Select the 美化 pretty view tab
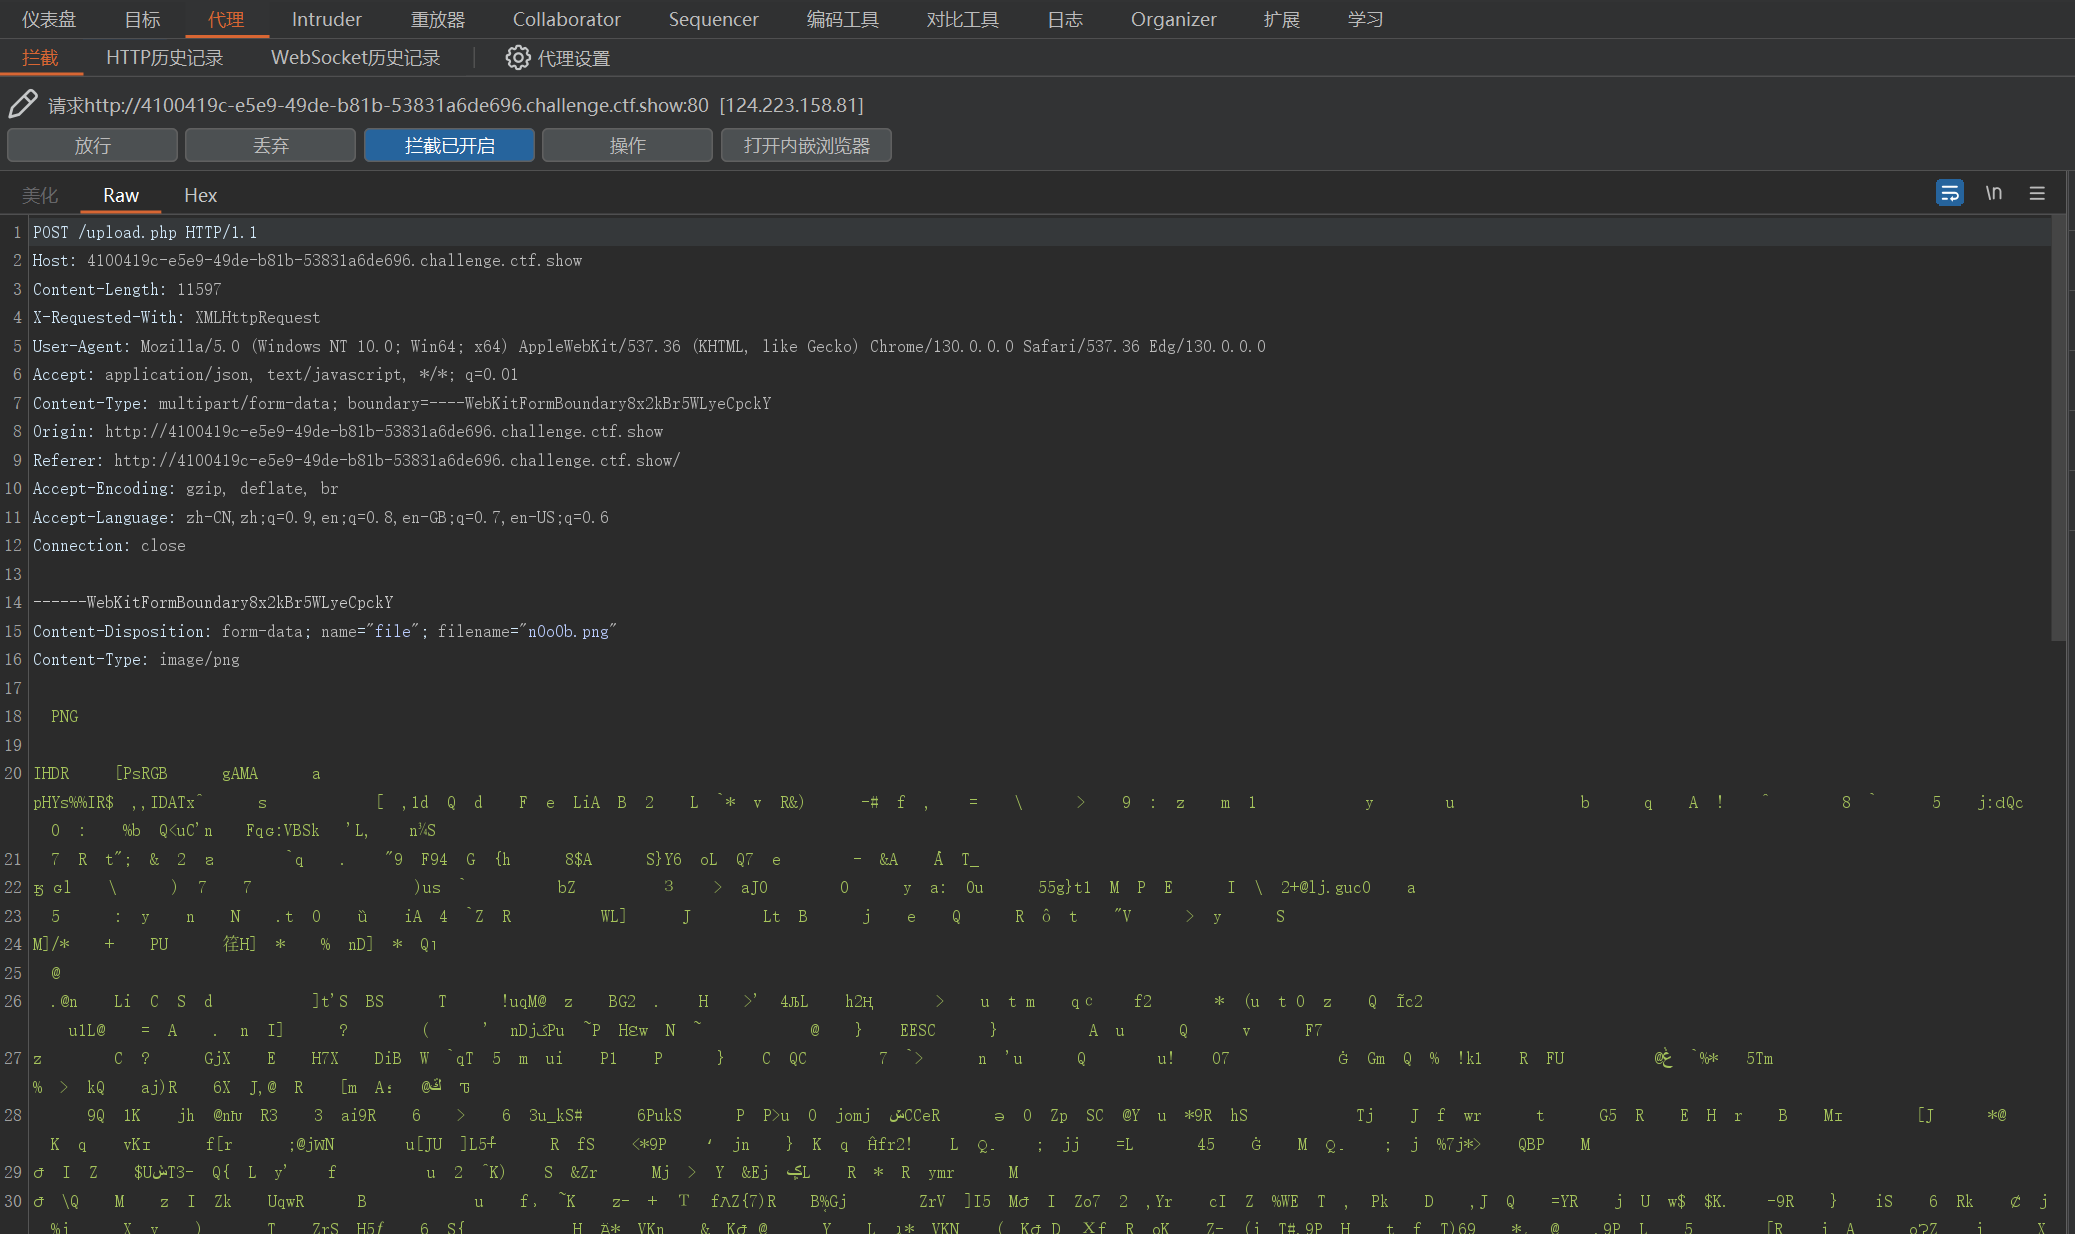2075x1234 pixels. click(40, 195)
